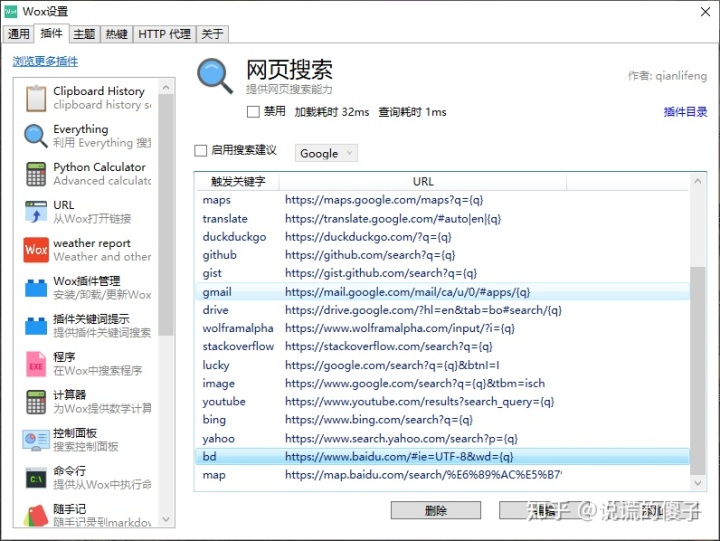Select Clipboard History plugin icon
This screenshot has height=541, width=720.
pos(36,98)
